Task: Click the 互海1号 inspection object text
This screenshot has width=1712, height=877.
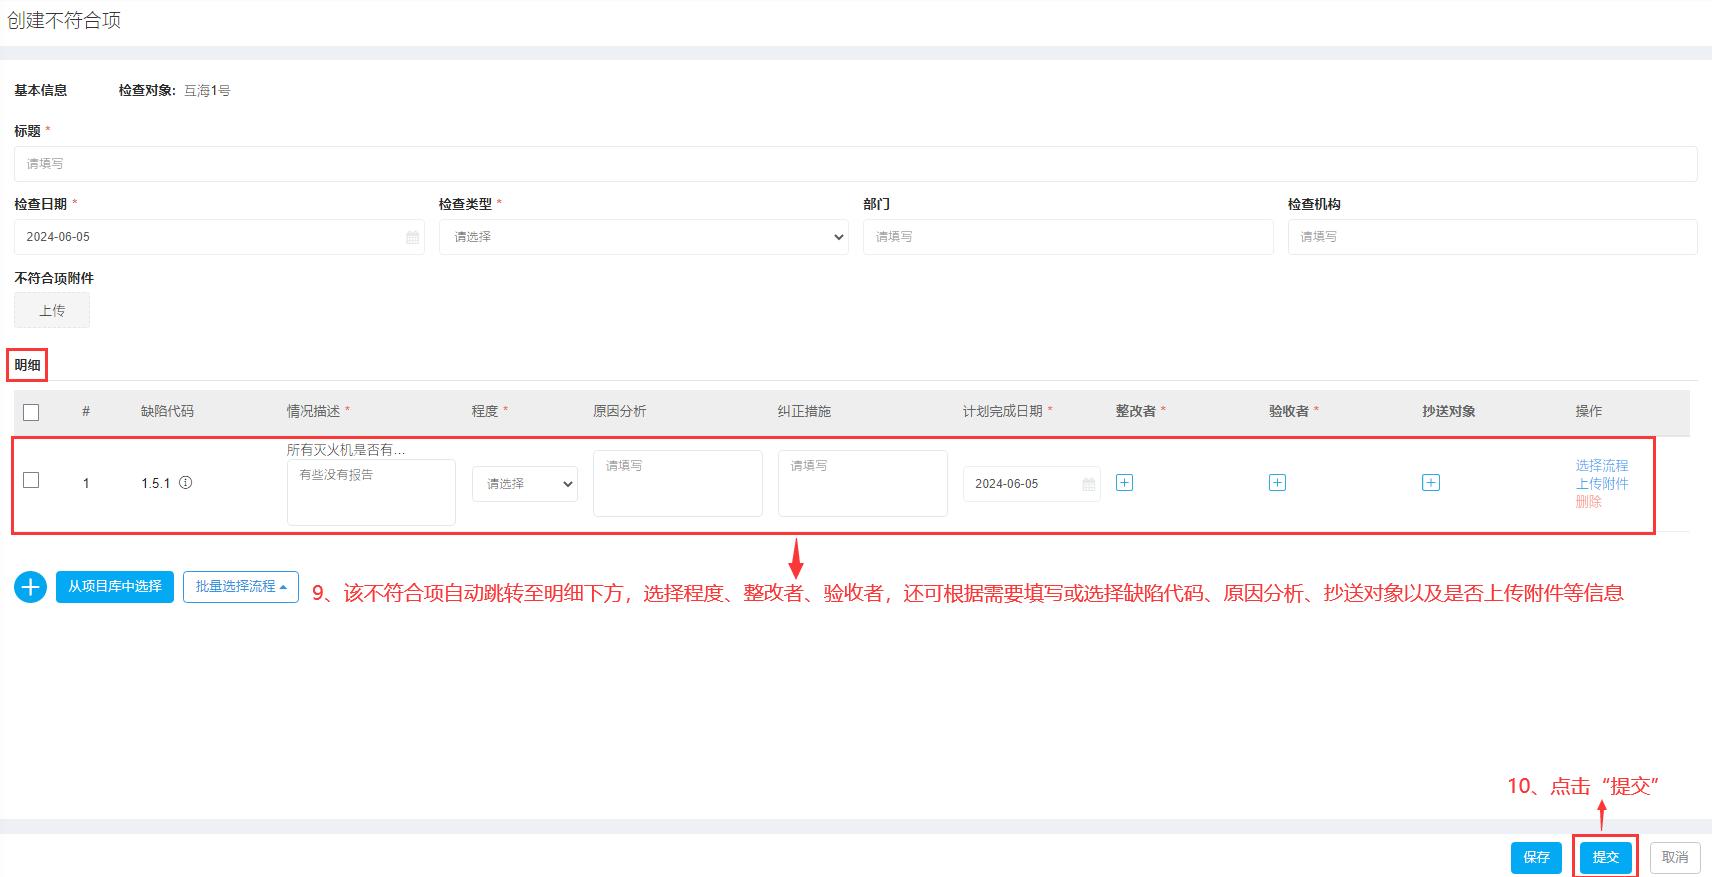Action: (207, 91)
